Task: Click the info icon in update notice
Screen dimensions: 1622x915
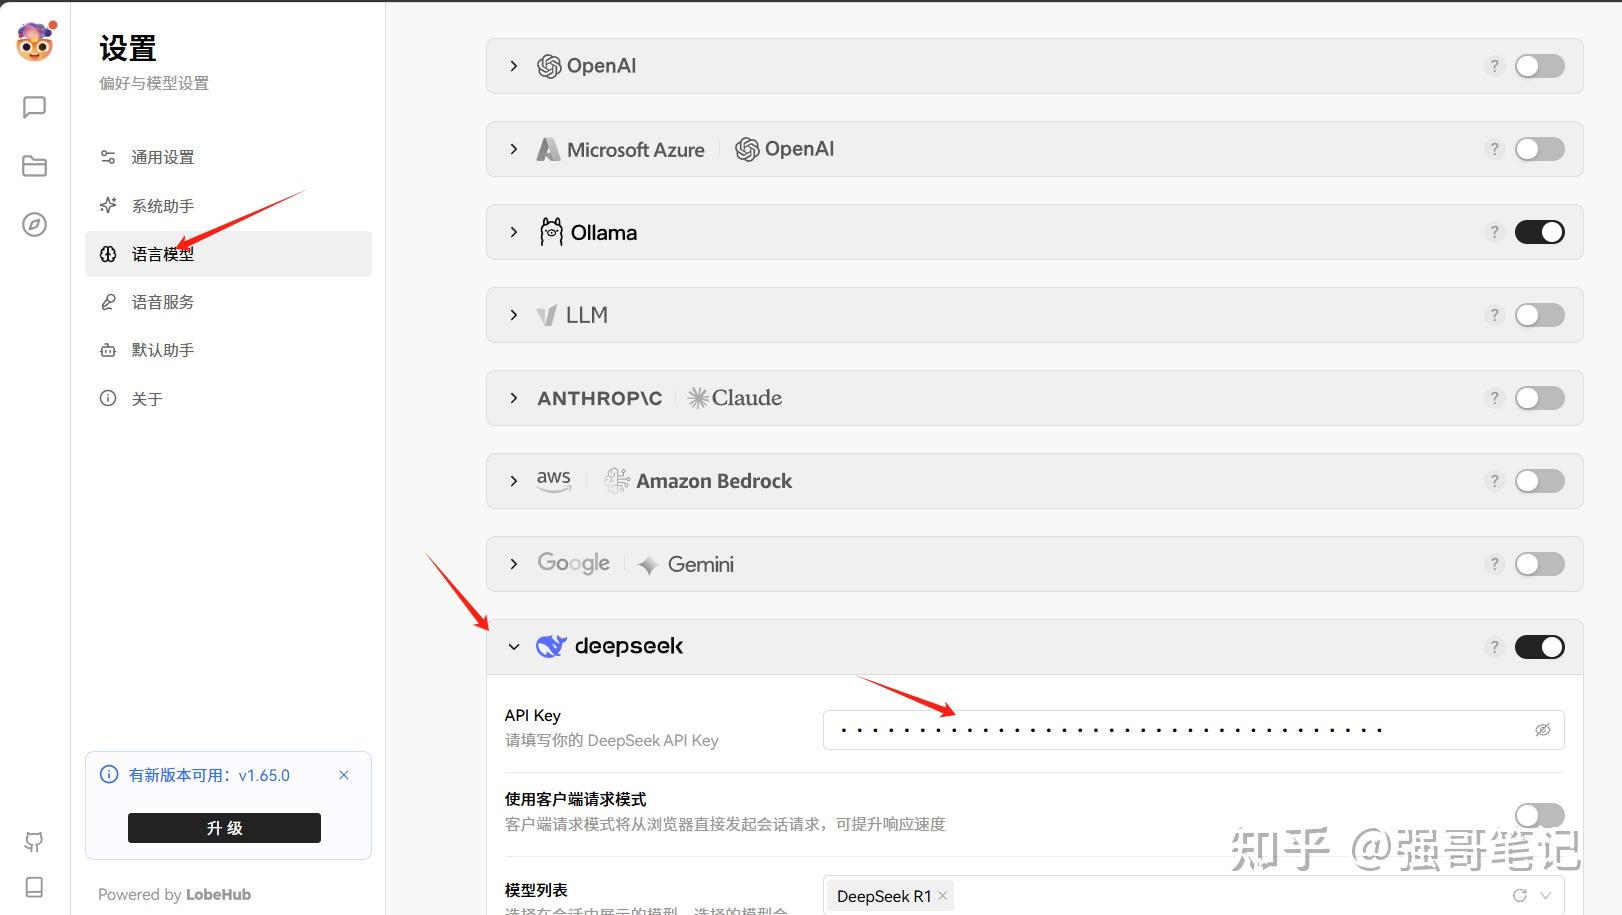Action: [109, 775]
